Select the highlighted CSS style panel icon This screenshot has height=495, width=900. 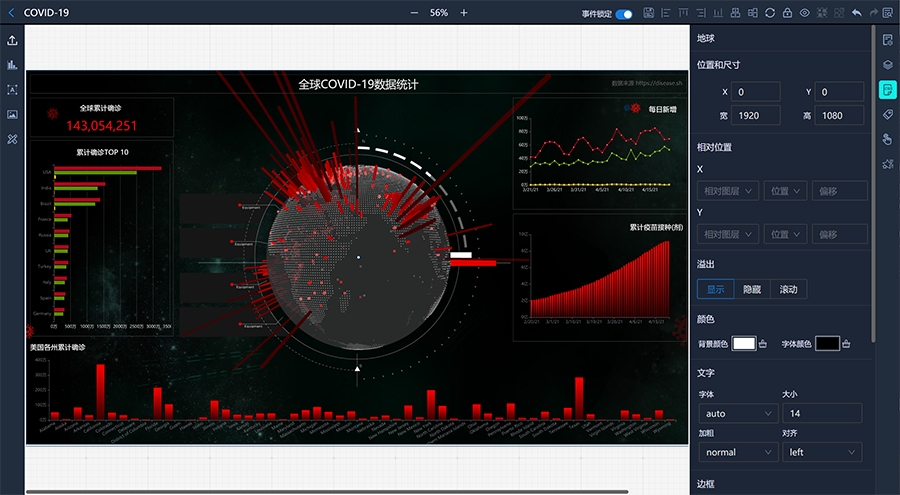[888, 90]
